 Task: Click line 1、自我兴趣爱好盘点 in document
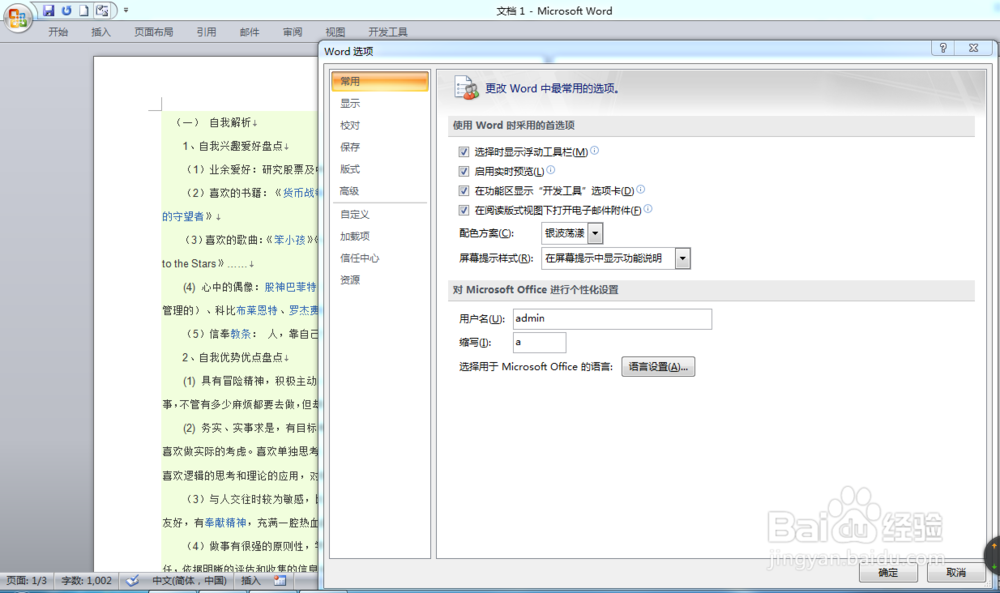(235, 146)
